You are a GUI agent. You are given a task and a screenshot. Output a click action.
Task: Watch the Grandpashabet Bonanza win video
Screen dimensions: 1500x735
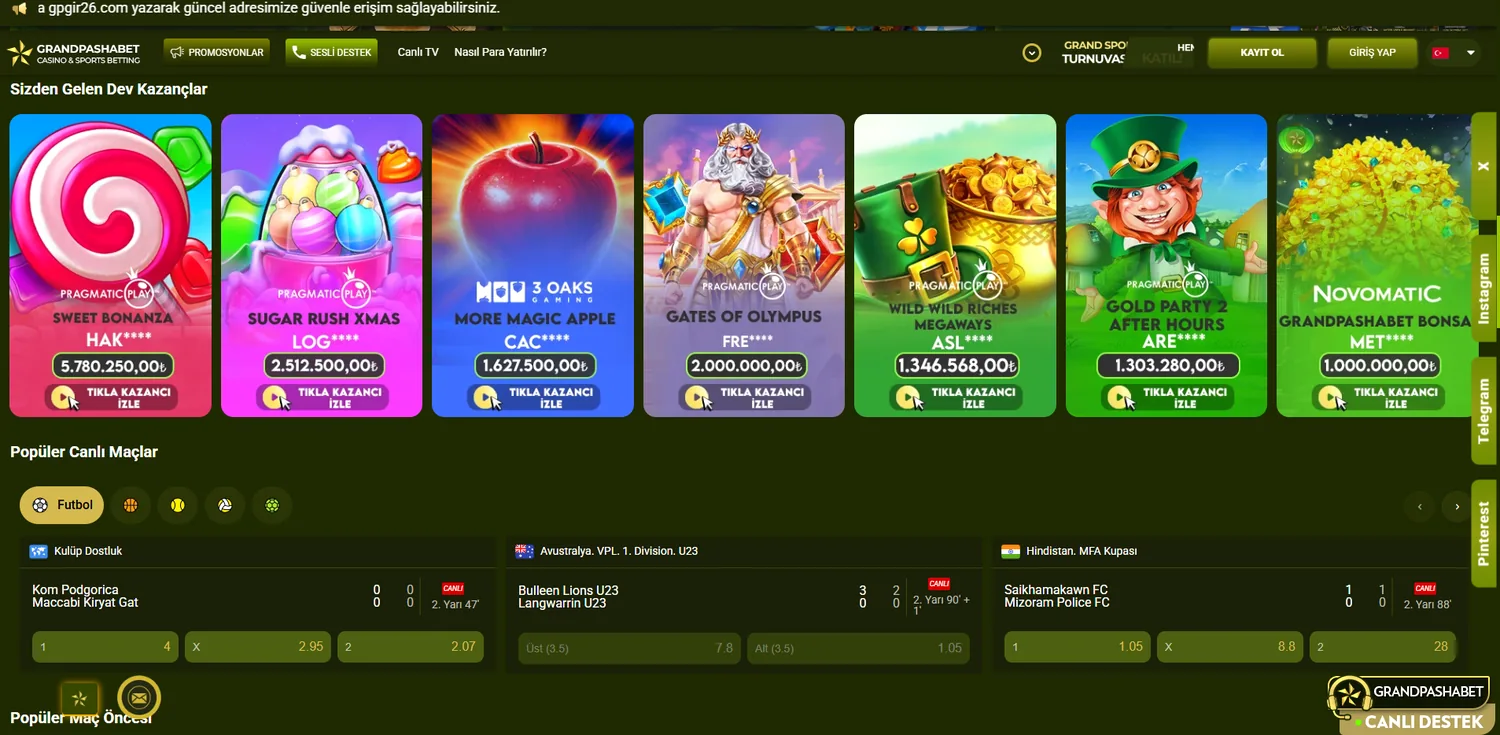1378,397
